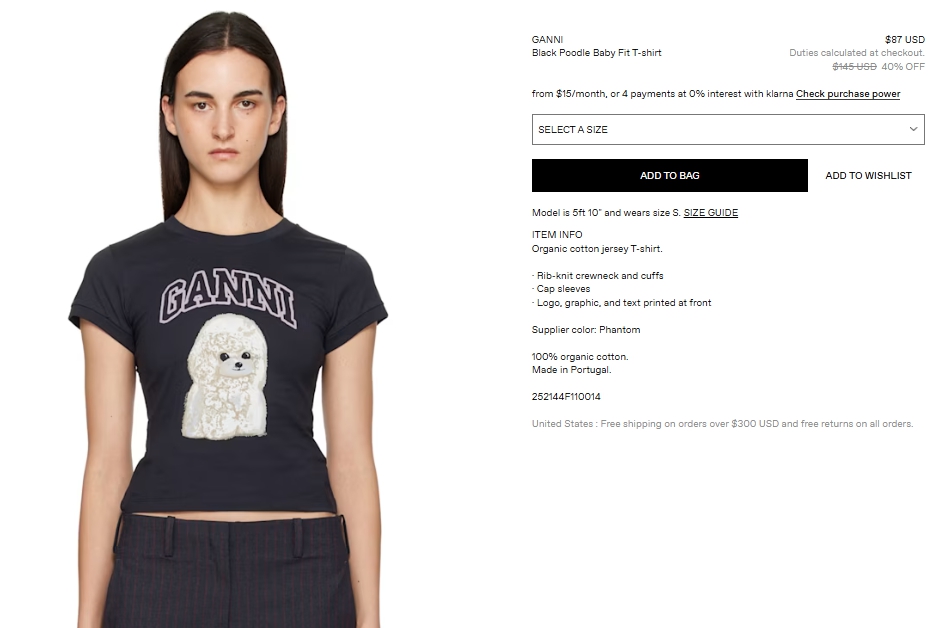
Task: Click the poodle graphic on the shirt
Action: (x=225, y=377)
